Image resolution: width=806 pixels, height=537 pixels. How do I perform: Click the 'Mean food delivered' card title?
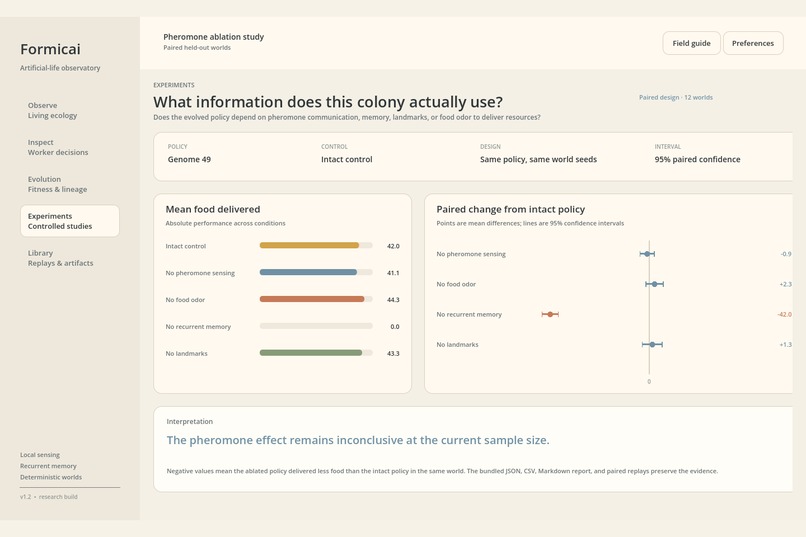tap(213, 209)
